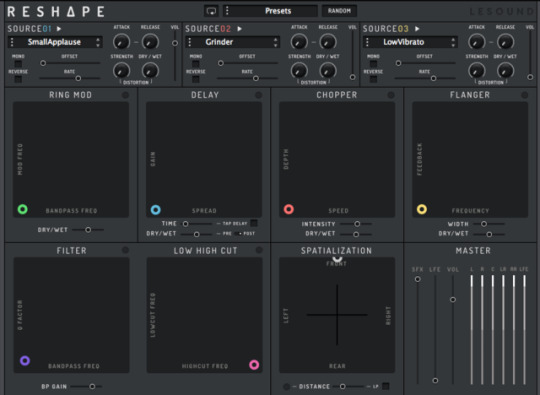
Task: Open Grinder sound selector
Action: click(x=233, y=42)
